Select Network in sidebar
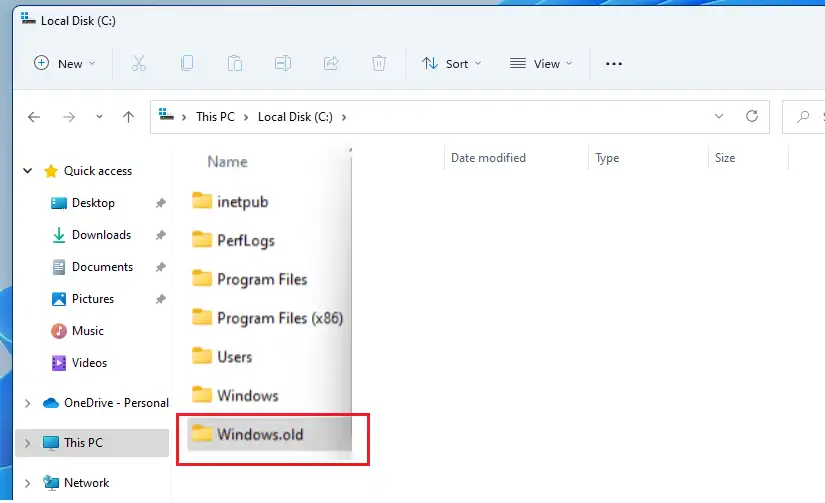This screenshot has width=825, height=503. click(86, 483)
